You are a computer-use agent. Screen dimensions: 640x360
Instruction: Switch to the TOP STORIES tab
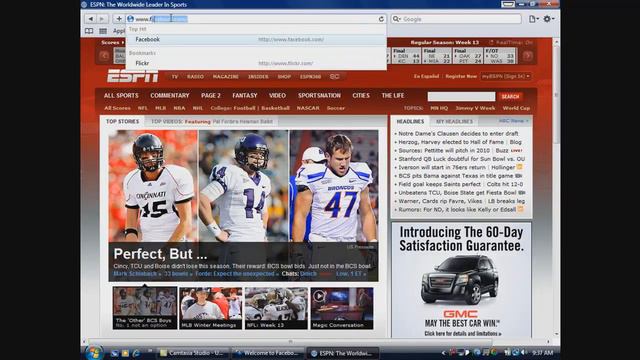122,122
